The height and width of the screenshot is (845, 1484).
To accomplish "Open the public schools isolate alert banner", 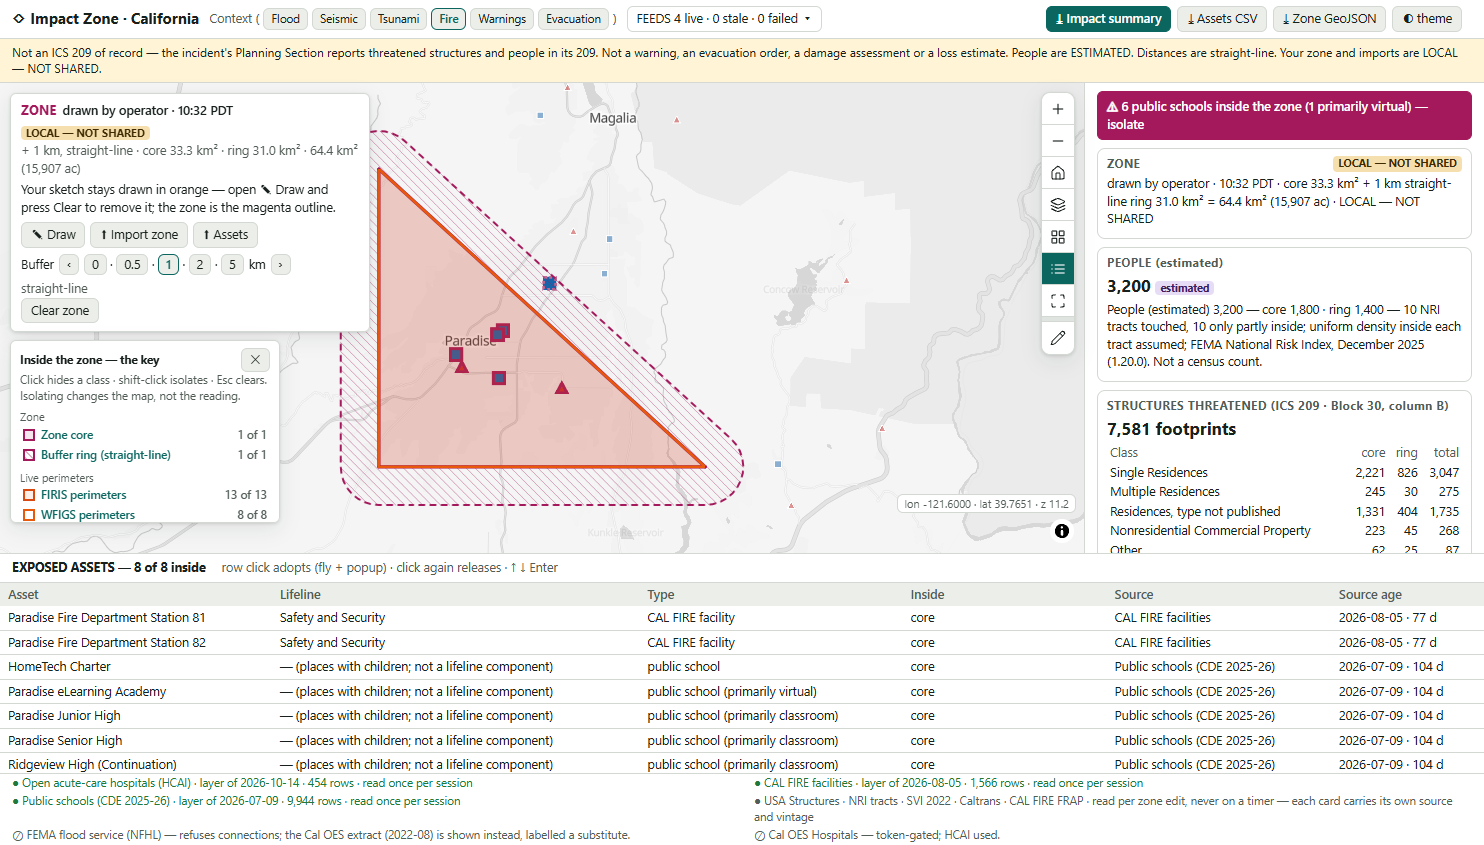I will (x=1284, y=116).
